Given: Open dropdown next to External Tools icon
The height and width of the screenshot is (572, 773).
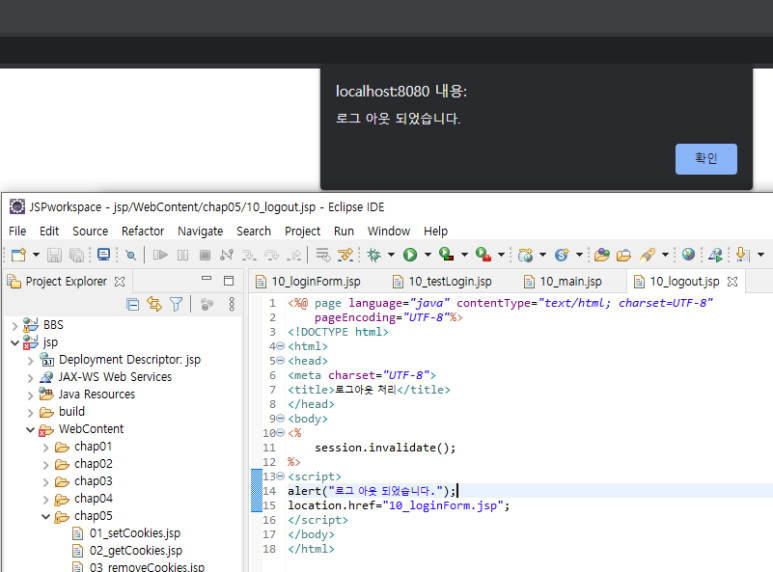Looking at the screenshot, I should tap(501, 255).
